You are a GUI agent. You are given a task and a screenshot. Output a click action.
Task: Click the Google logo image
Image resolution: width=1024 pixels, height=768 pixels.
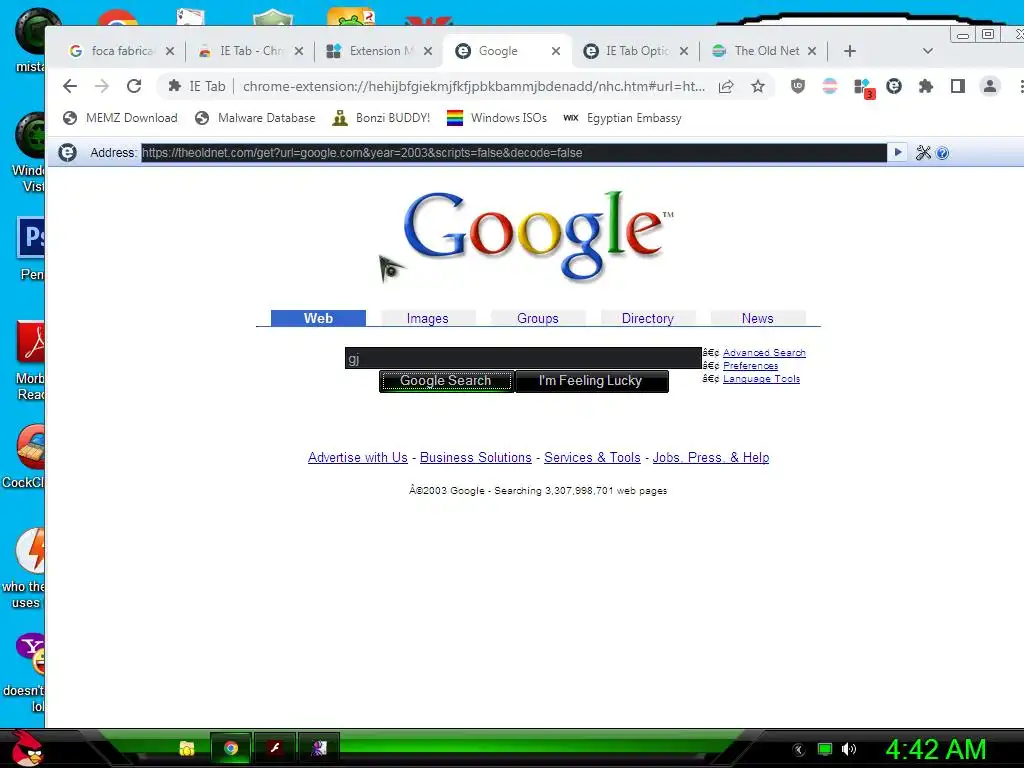538,235
